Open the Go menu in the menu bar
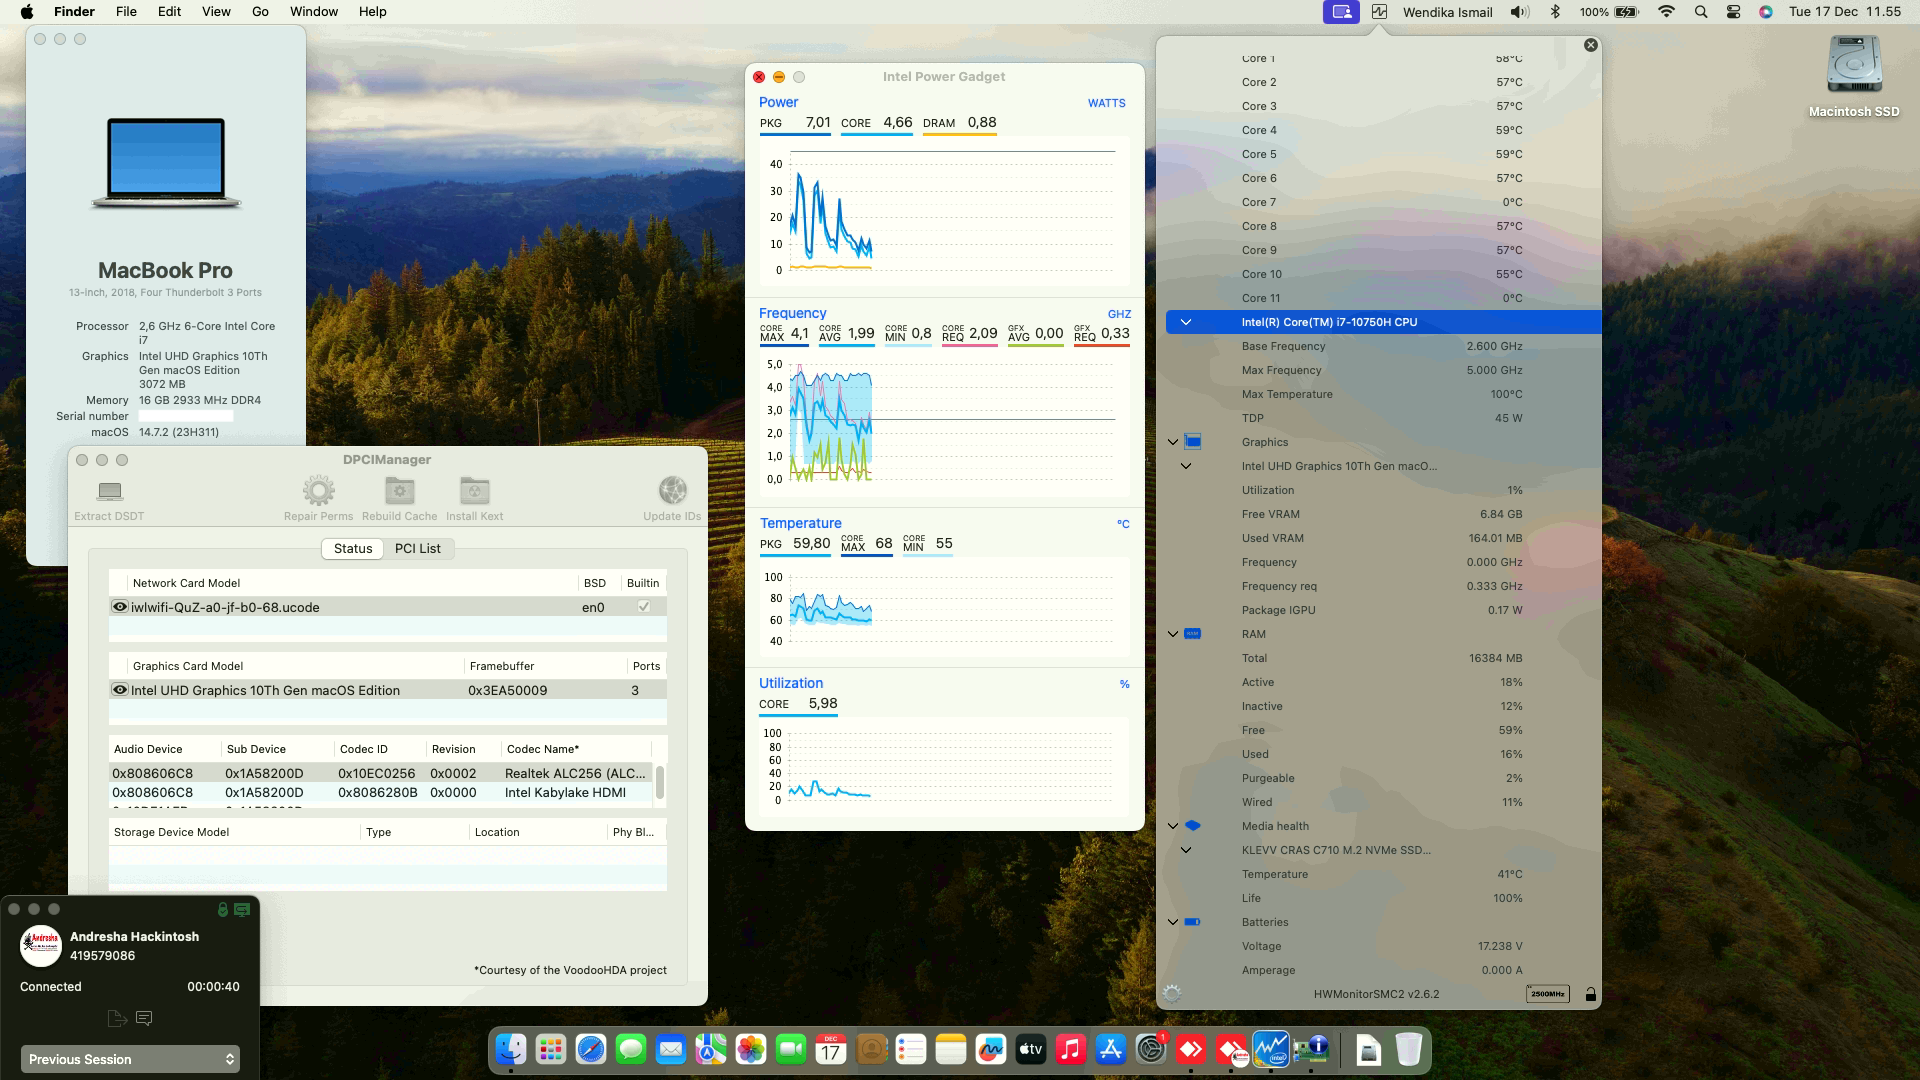Image resolution: width=1920 pixels, height=1080 pixels. pos(259,11)
